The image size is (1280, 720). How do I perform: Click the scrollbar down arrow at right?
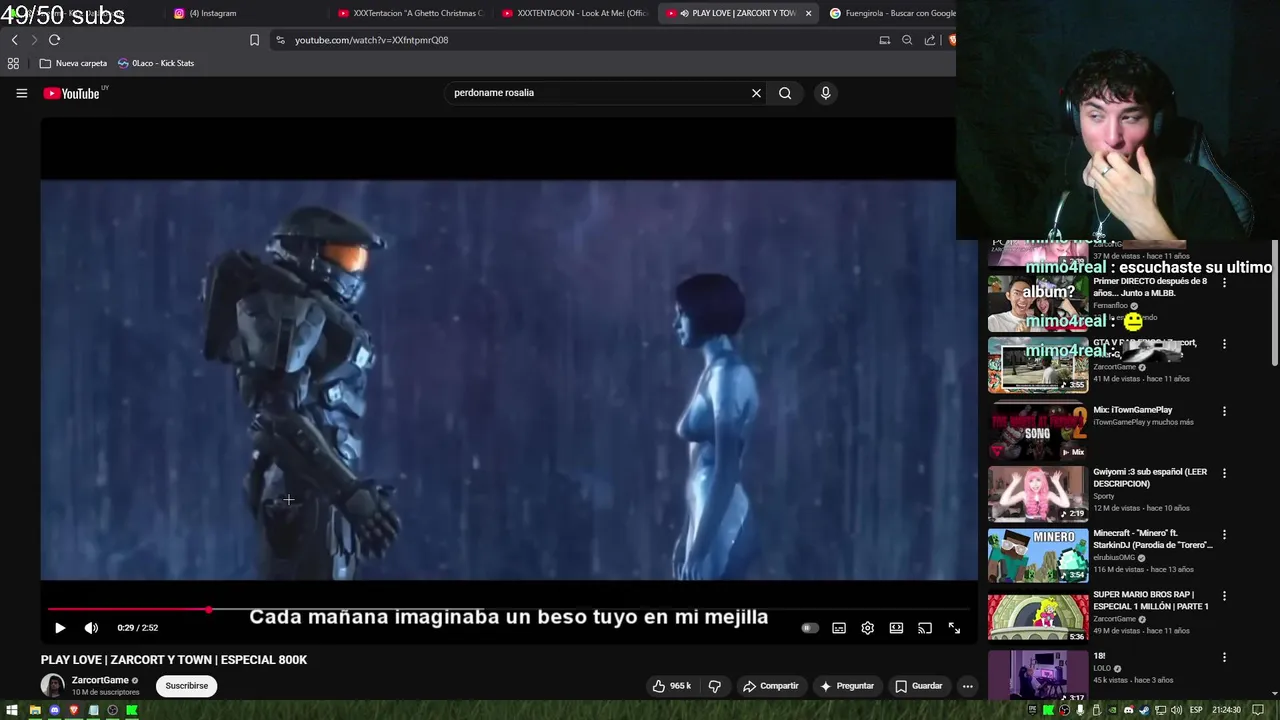click(1274, 692)
